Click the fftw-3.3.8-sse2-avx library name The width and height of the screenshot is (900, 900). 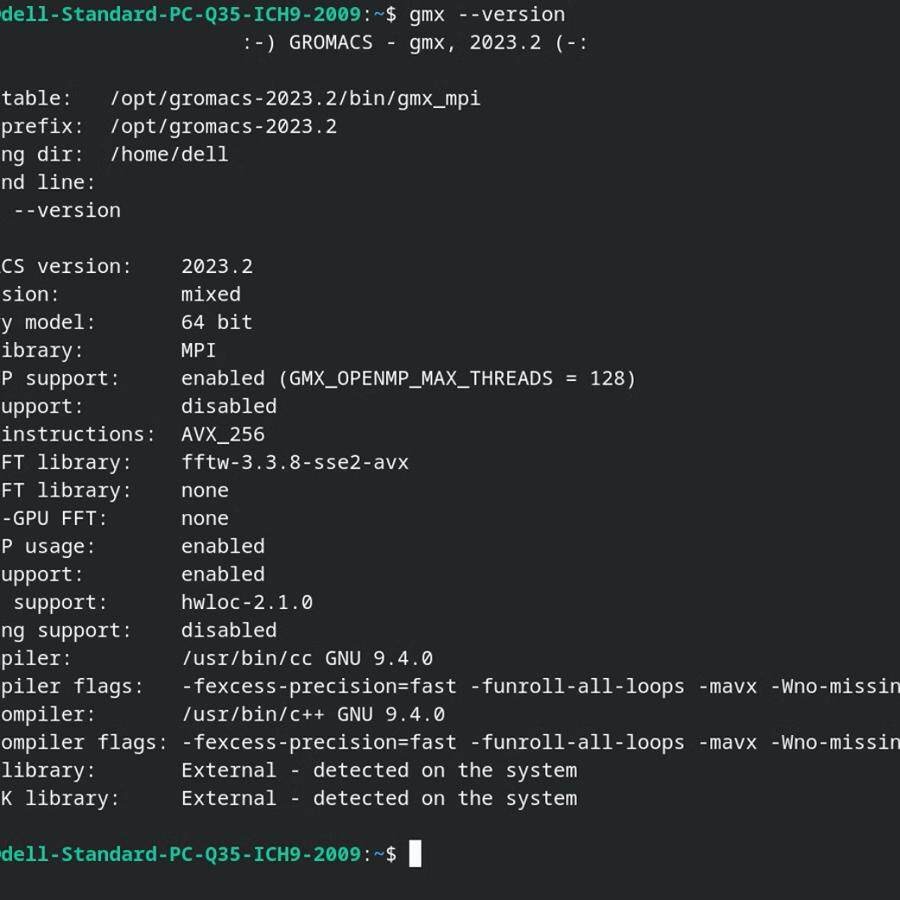pyautogui.click(x=294, y=462)
